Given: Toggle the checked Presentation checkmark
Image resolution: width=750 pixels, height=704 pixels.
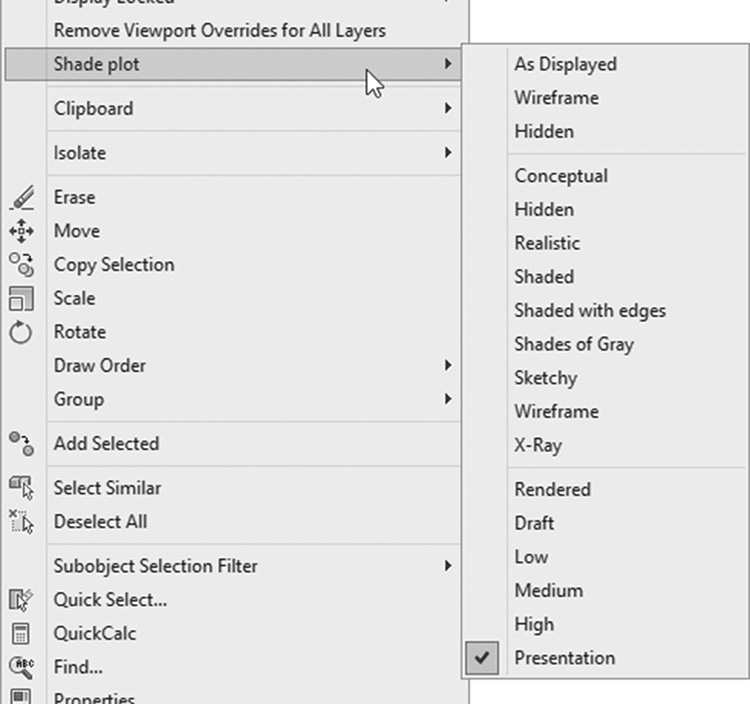Looking at the screenshot, I should pos(482,658).
